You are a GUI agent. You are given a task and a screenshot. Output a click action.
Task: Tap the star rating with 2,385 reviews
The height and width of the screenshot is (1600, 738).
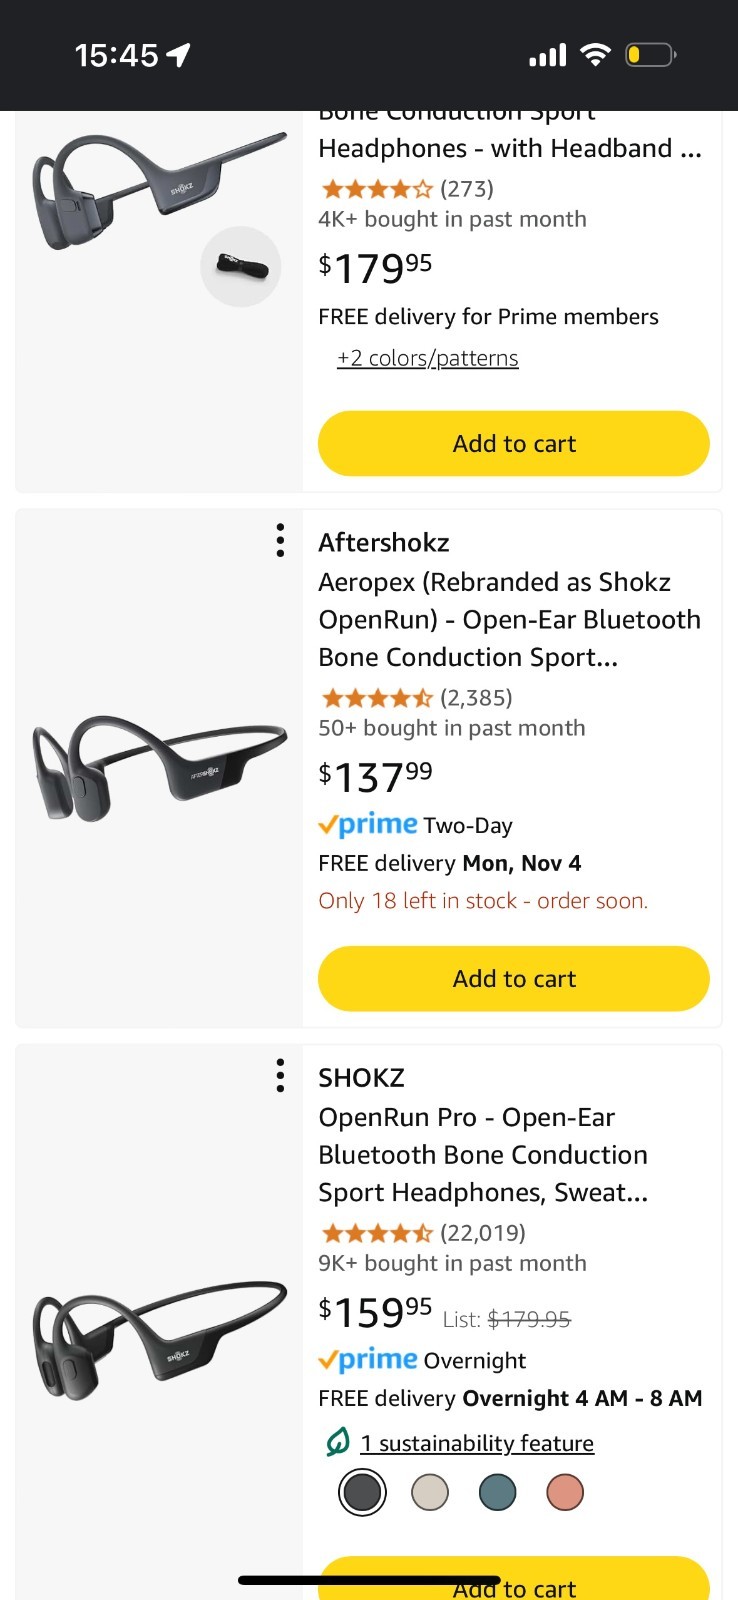click(376, 698)
